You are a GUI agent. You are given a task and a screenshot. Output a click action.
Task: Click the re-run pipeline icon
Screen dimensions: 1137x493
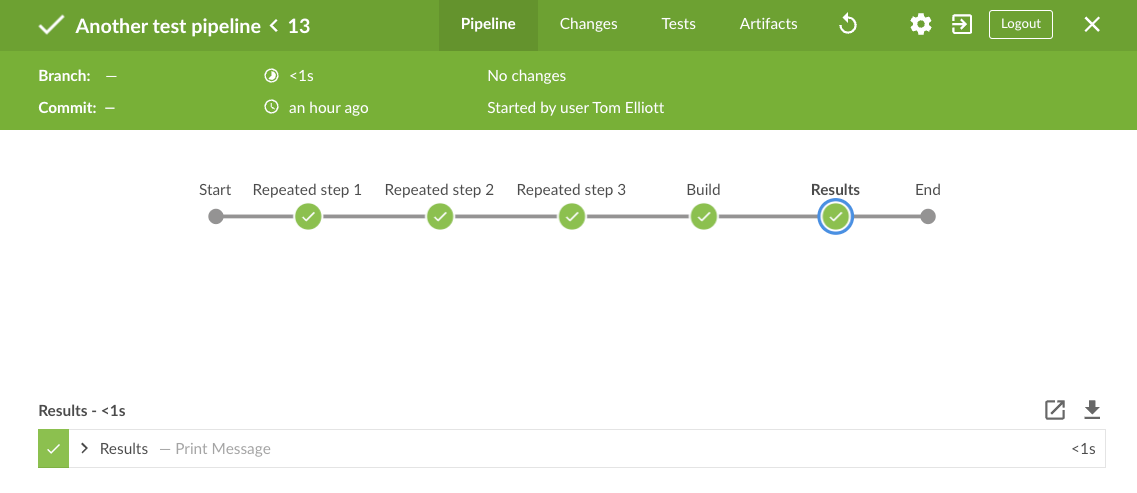point(848,24)
